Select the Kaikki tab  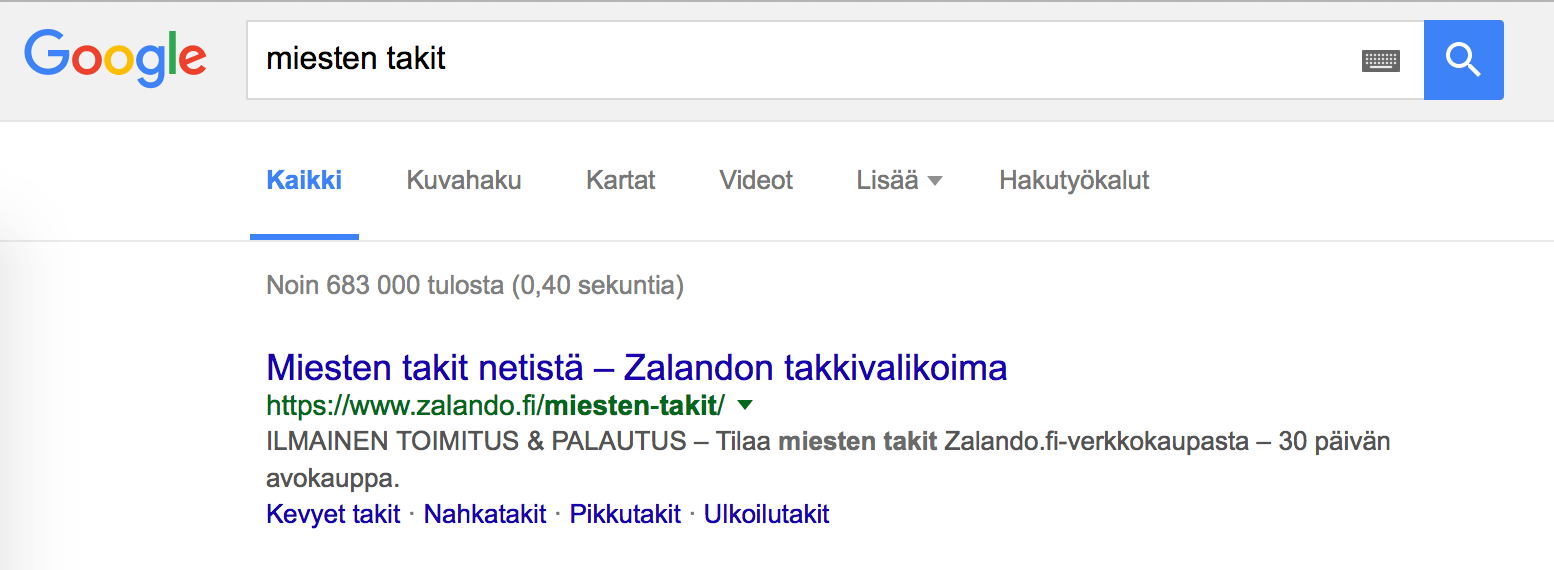pos(304,181)
